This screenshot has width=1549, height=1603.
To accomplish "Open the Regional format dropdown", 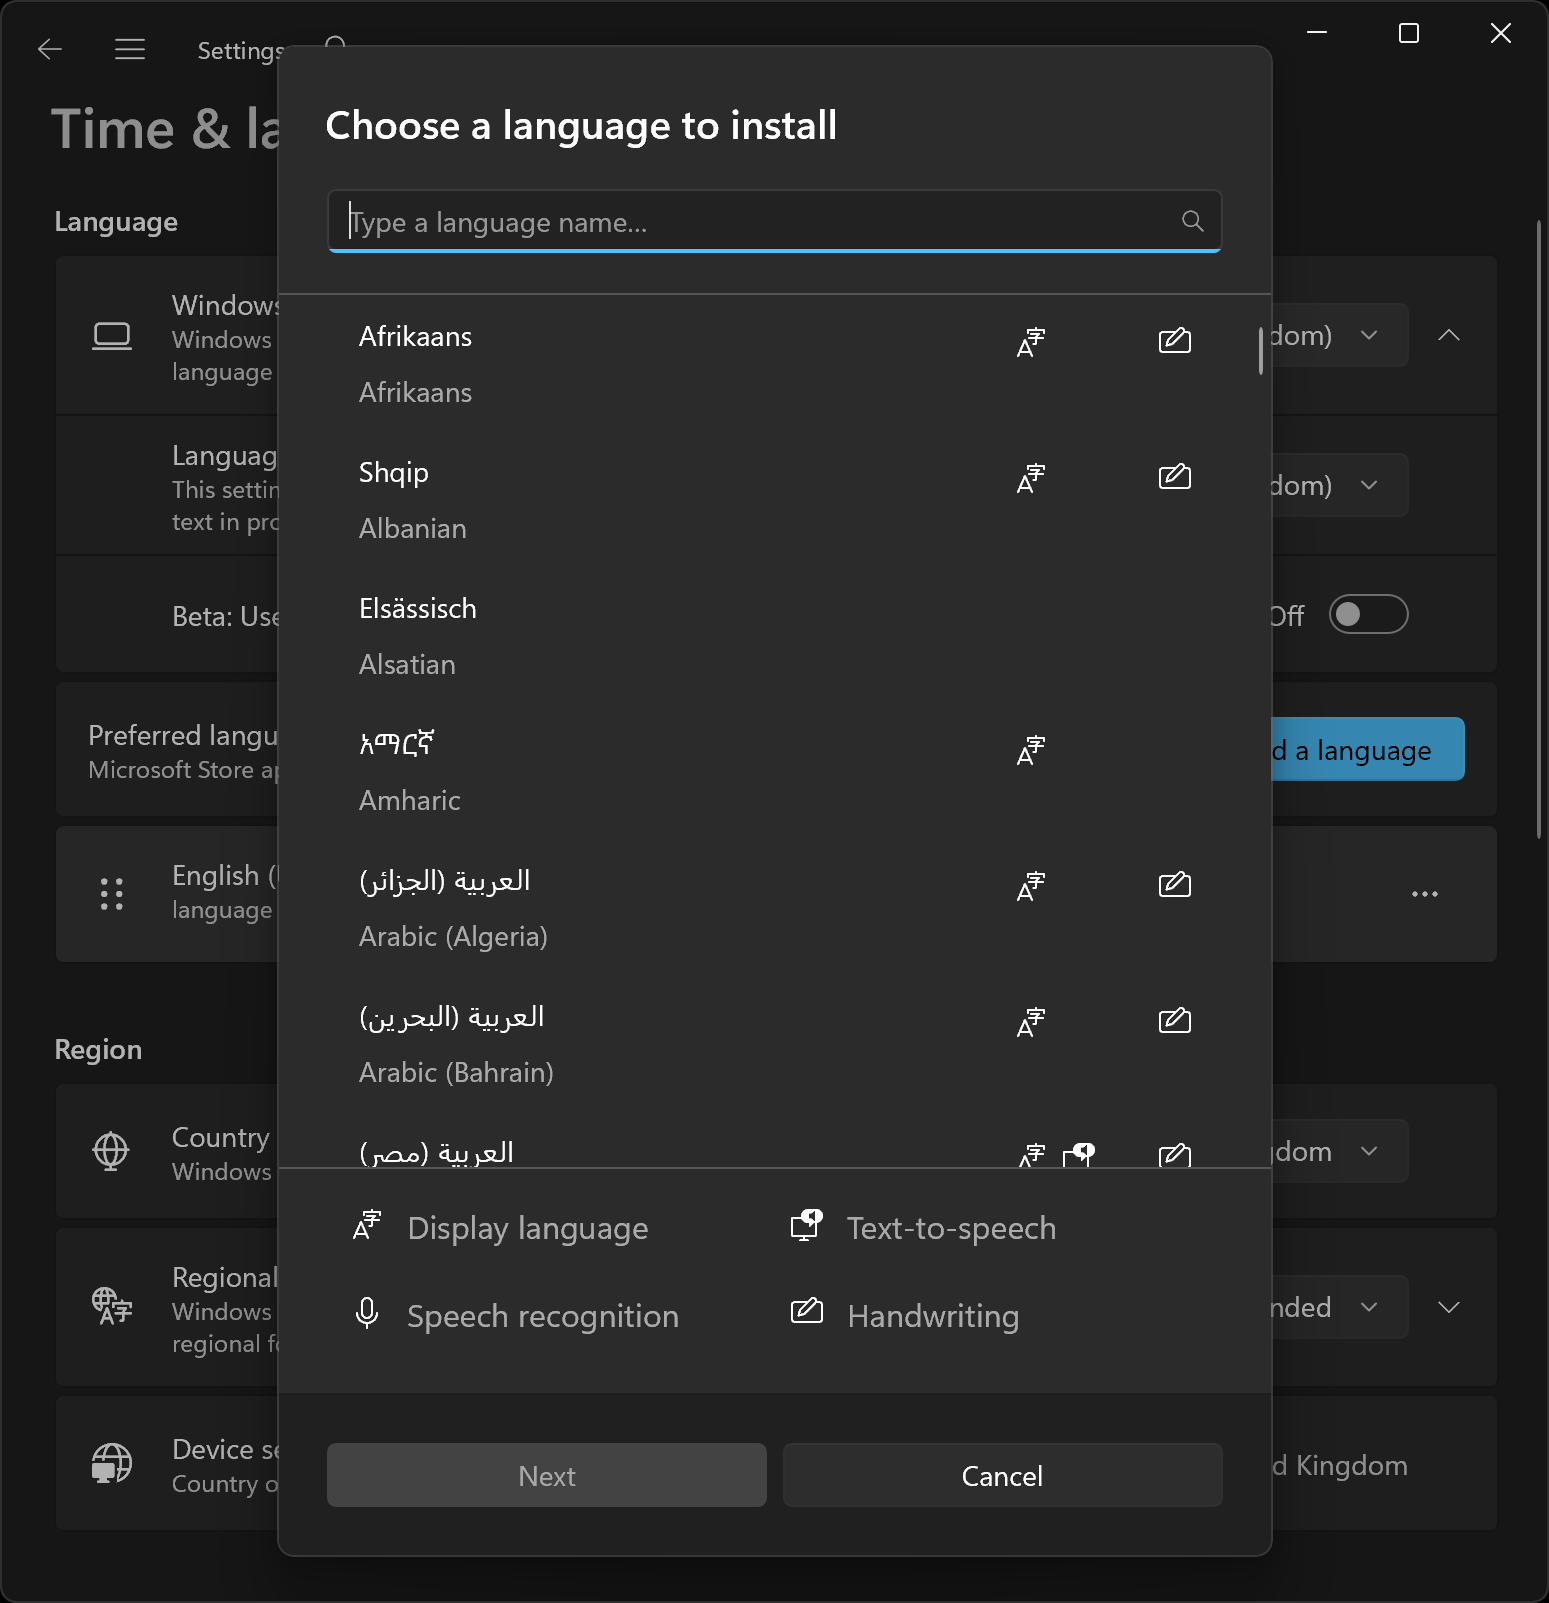I will (x=1339, y=1307).
